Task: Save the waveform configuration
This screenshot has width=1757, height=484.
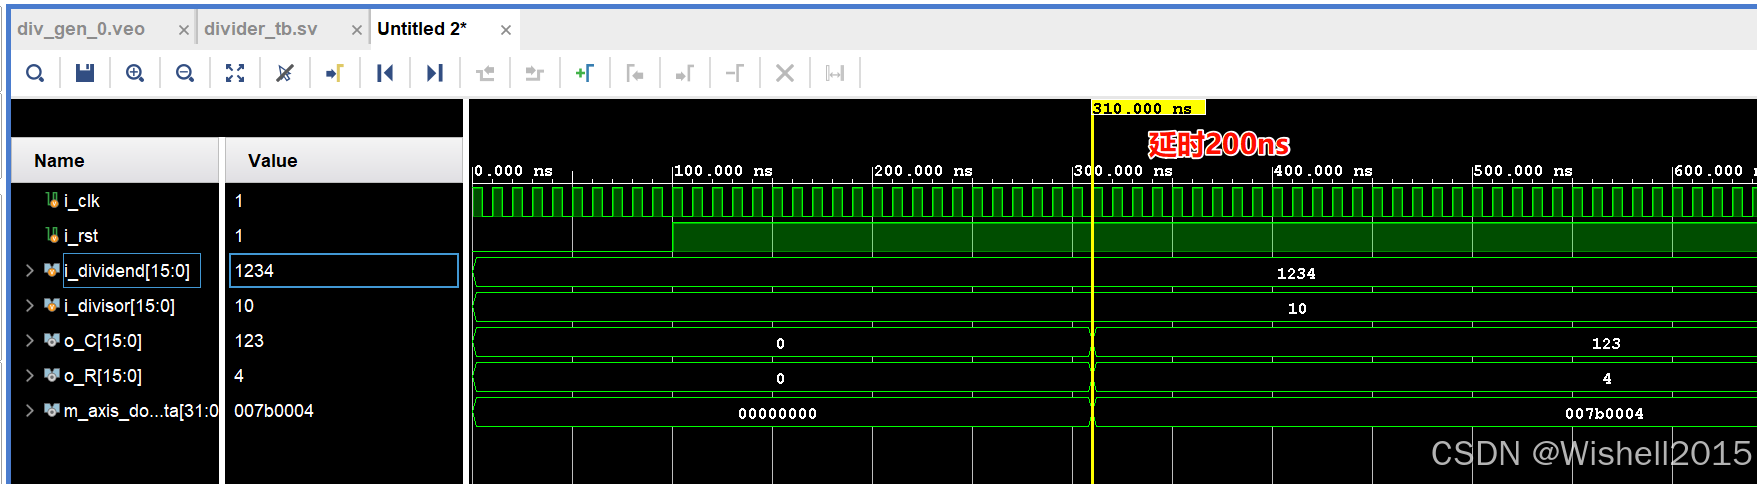Action: click(x=85, y=73)
